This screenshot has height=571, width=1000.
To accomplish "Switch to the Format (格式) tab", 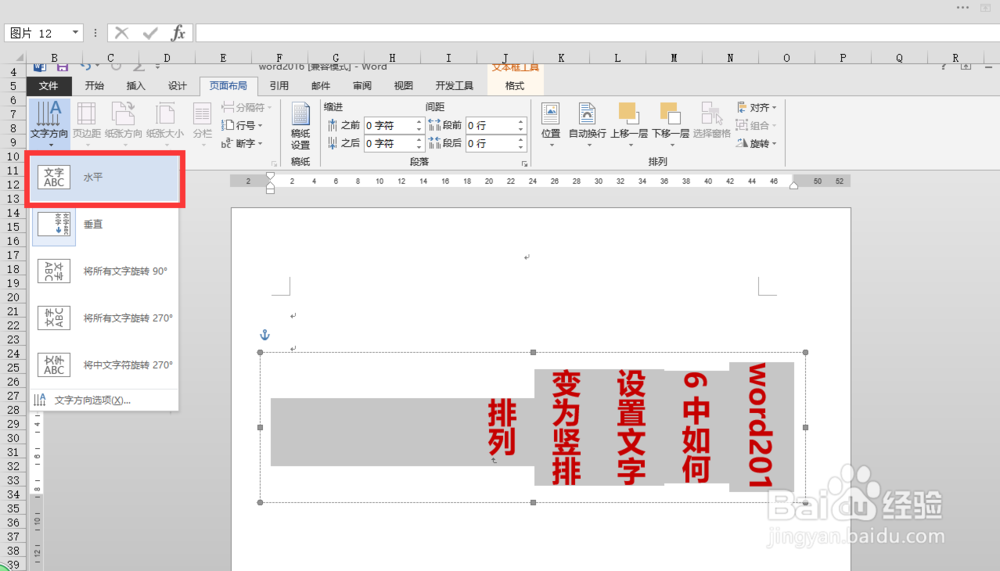I will (x=515, y=85).
